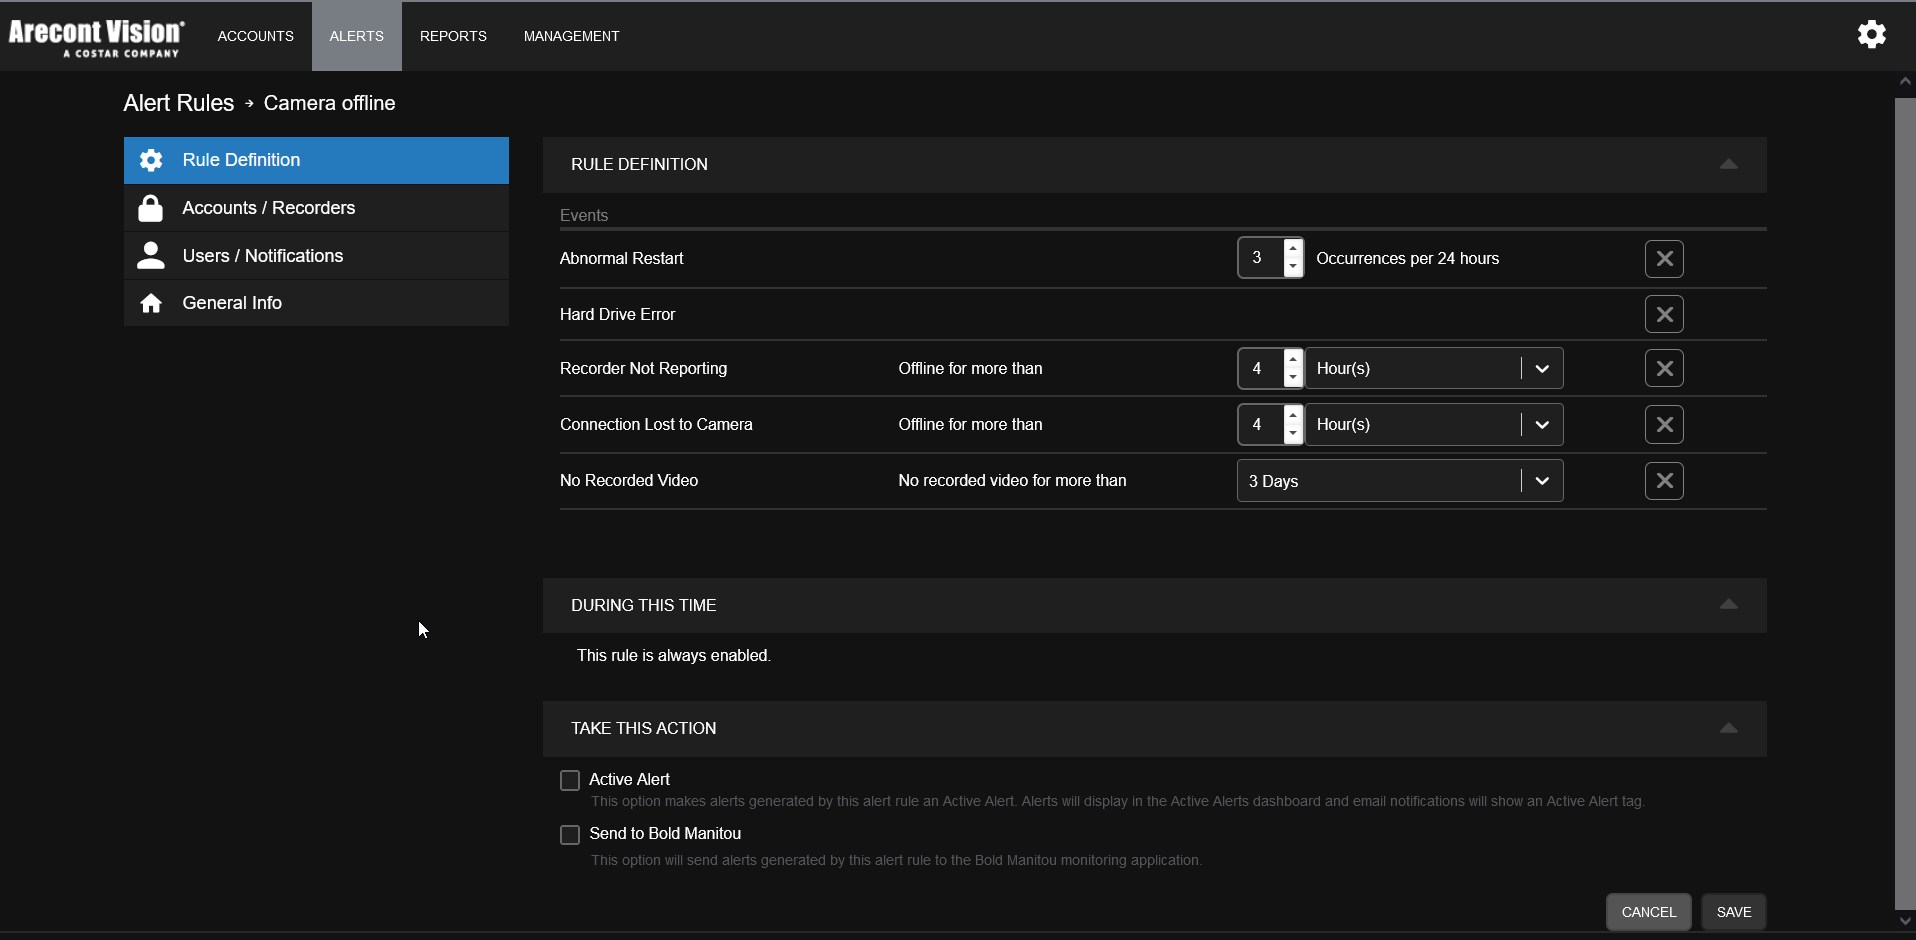Click the Abnormal Restart occurrences number field
This screenshot has height=940, width=1916.
point(1261,258)
